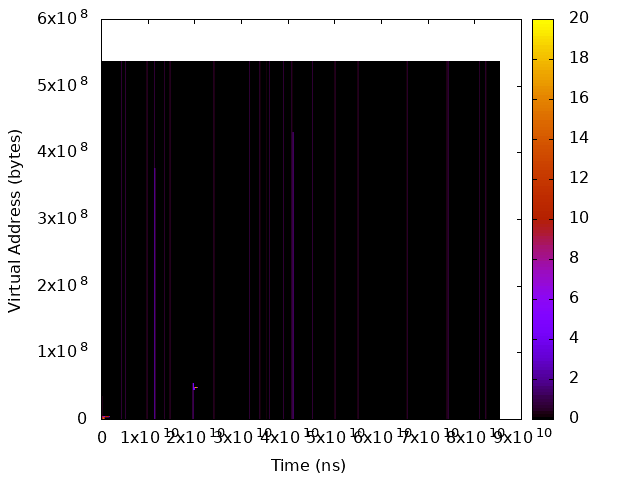Click the "Time (ns)" x-axis title

pos(308,465)
